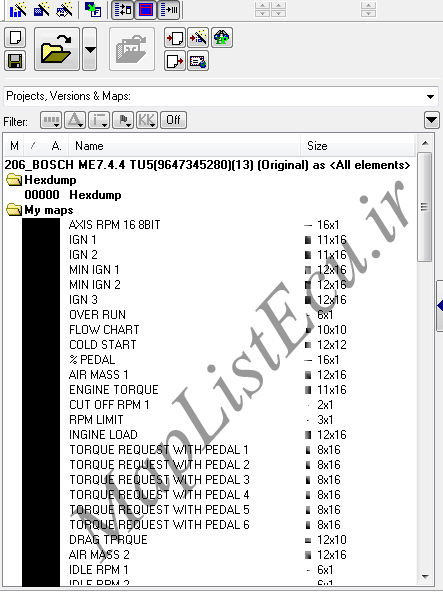Select the RPM LIMIT map entry
Viewport: 443px width, 592px height.
click(96, 420)
